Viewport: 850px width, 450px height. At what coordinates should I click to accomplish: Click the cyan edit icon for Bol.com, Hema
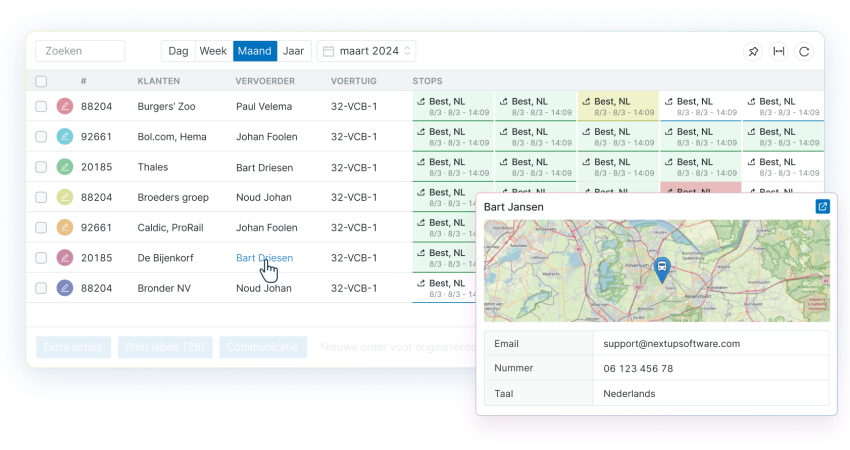65,137
